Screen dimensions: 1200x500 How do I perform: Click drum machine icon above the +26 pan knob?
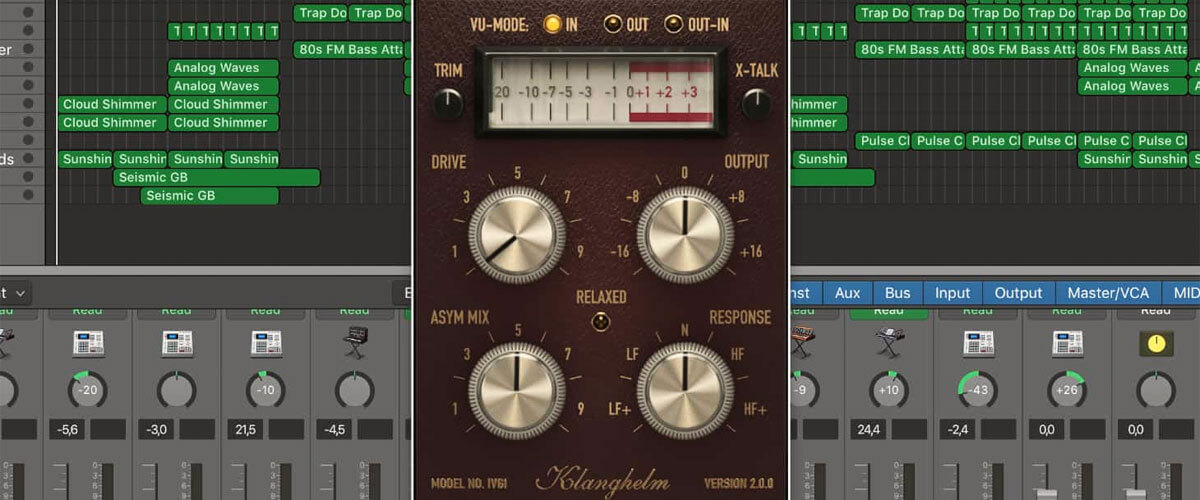1066,343
